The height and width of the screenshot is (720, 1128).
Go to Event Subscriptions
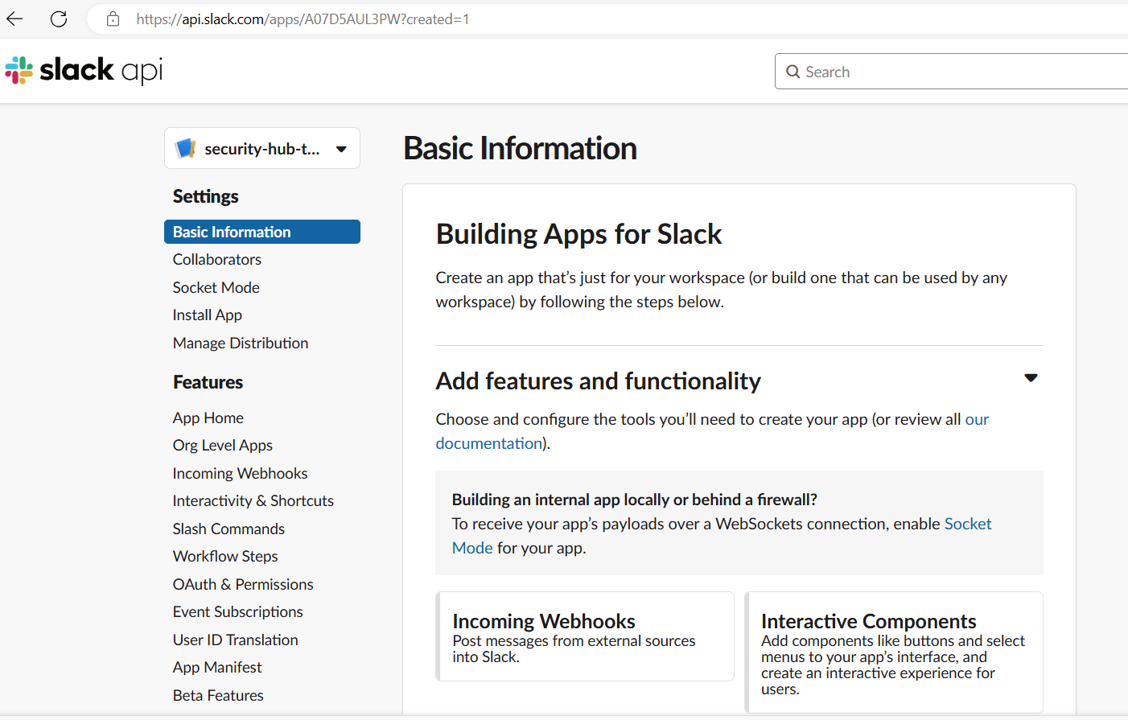(237, 611)
